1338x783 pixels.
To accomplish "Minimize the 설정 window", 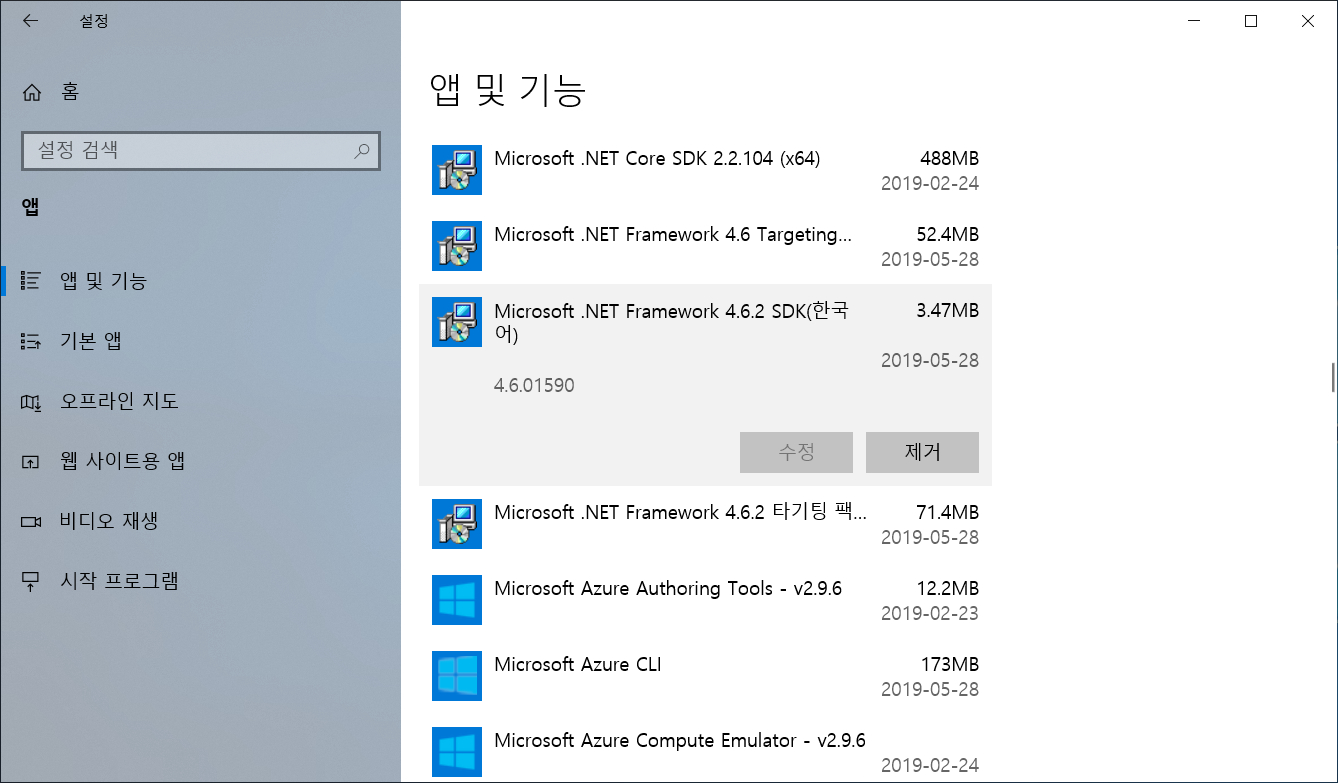I will 1192,21.
